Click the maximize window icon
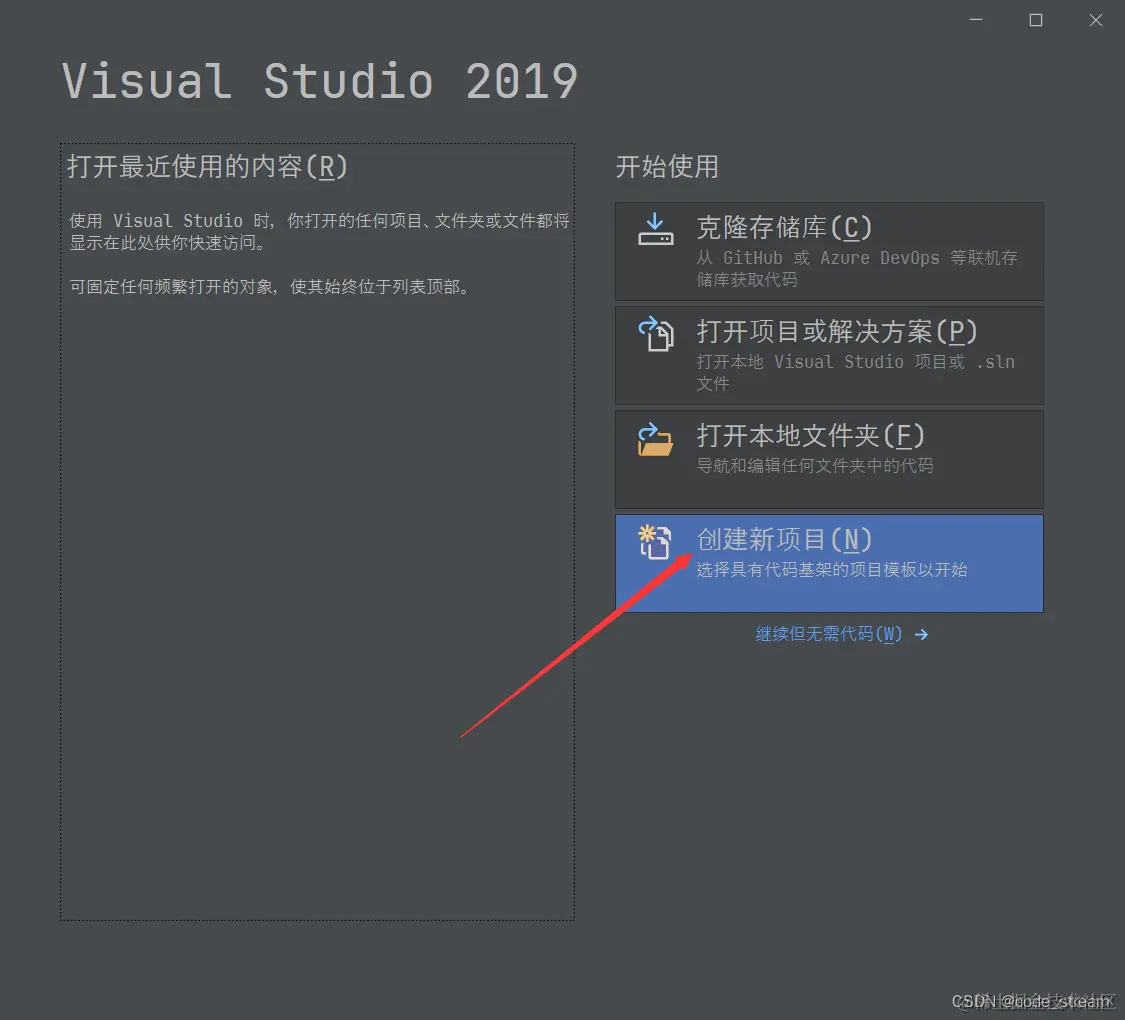 pyautogui.click(x=1035, y=19)
